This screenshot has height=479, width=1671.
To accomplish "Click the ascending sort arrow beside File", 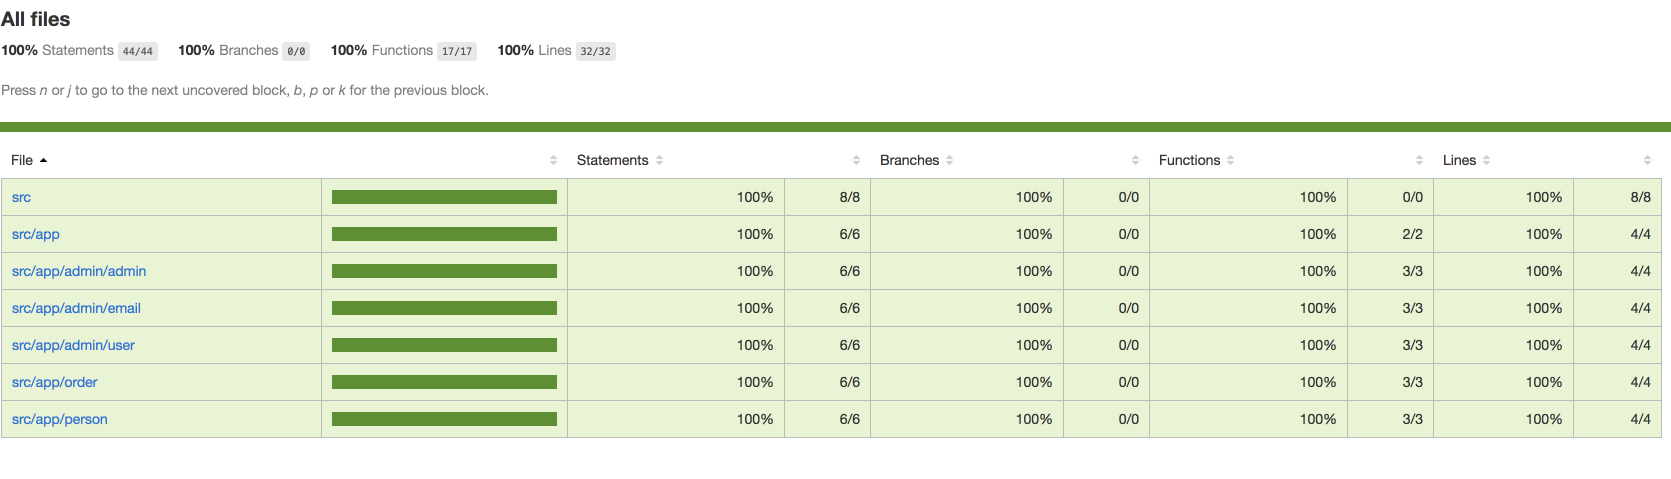I will tap(44, 160).
